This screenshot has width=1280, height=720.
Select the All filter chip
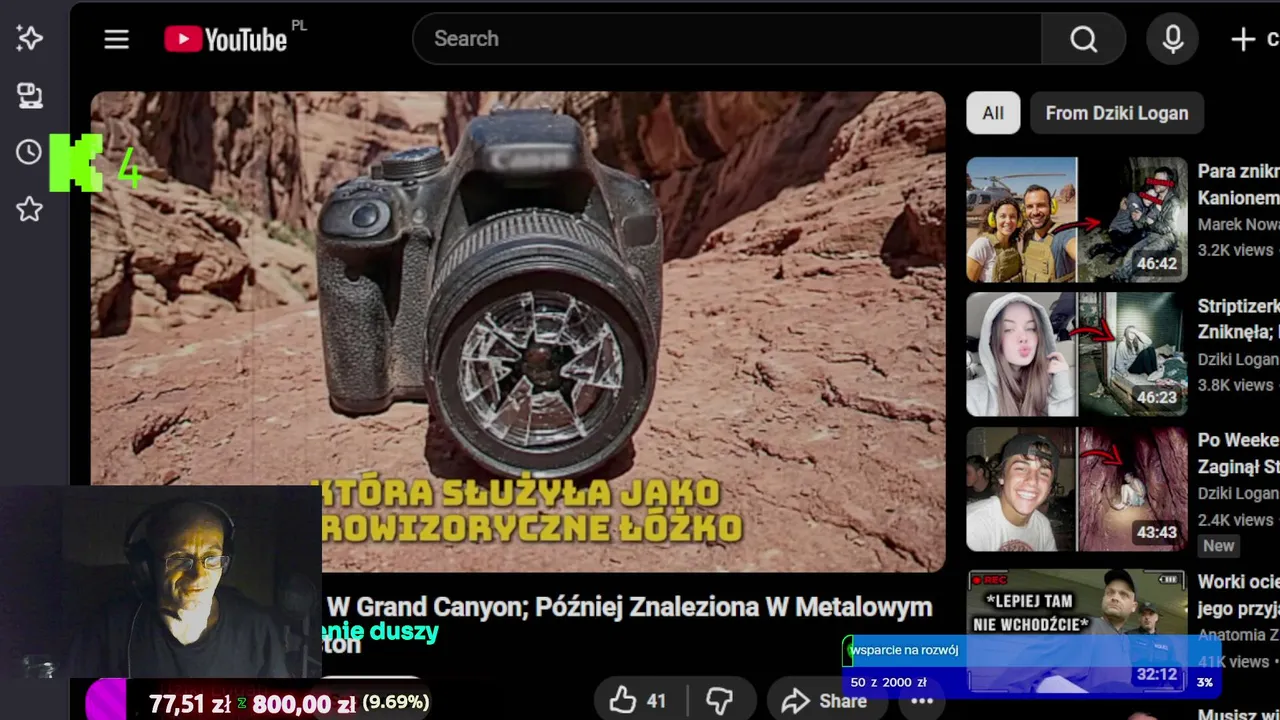pos(993,113)
